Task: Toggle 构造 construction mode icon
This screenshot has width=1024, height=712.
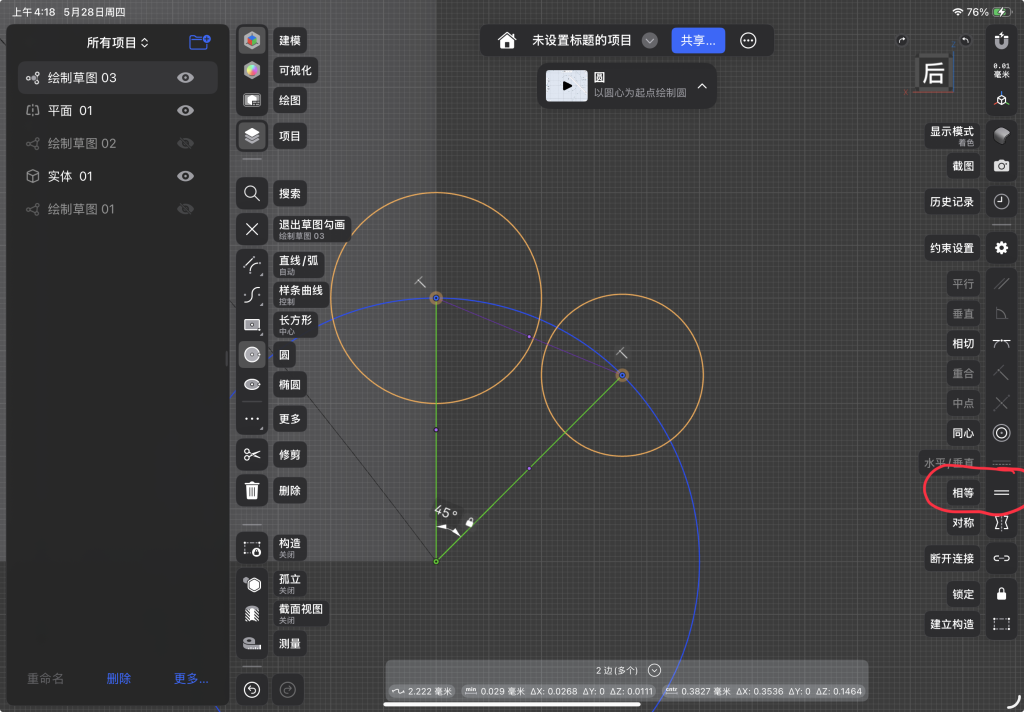Action: click(x=252, y=548)
